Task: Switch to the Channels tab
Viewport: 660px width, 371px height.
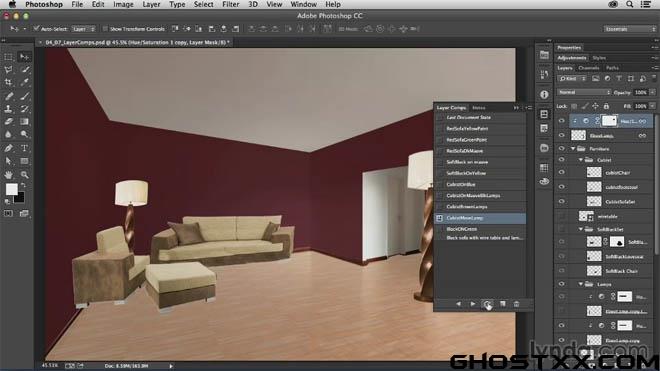Action: (588, 68)
